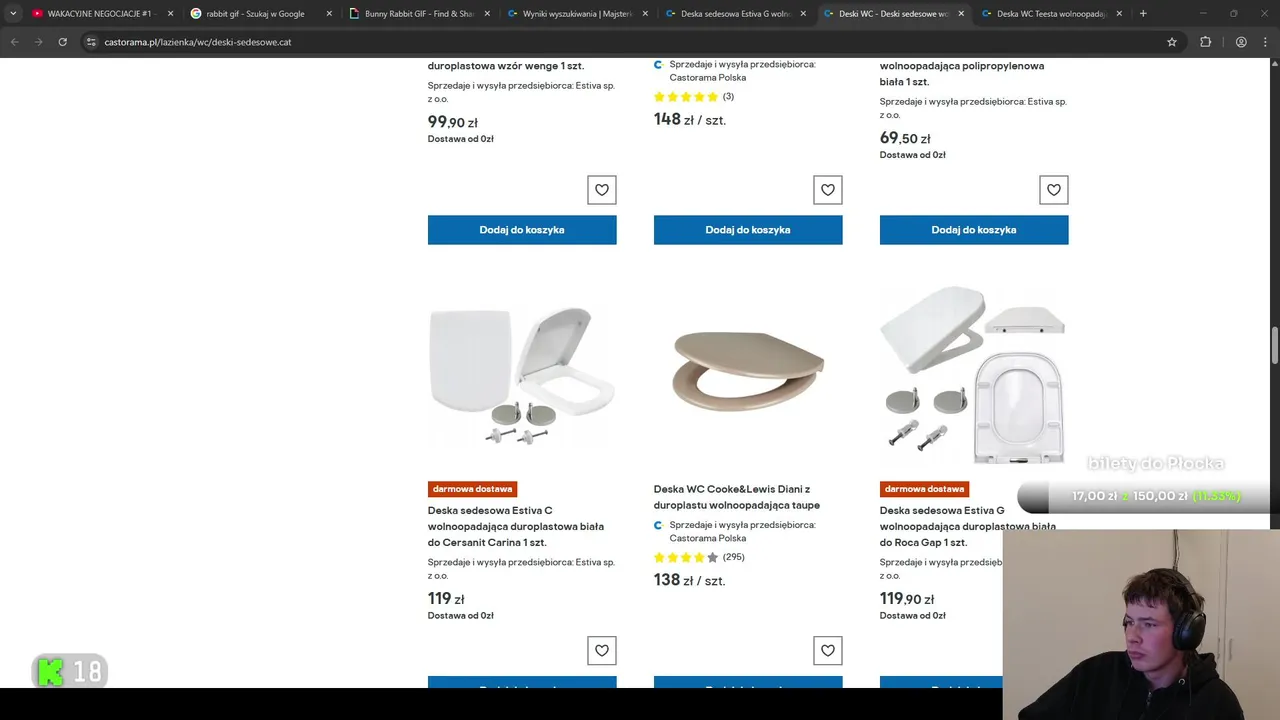Click the page vertical scrollbar thumb
This screenshot has width=1280, height=720.
[x=1274, y=345]
